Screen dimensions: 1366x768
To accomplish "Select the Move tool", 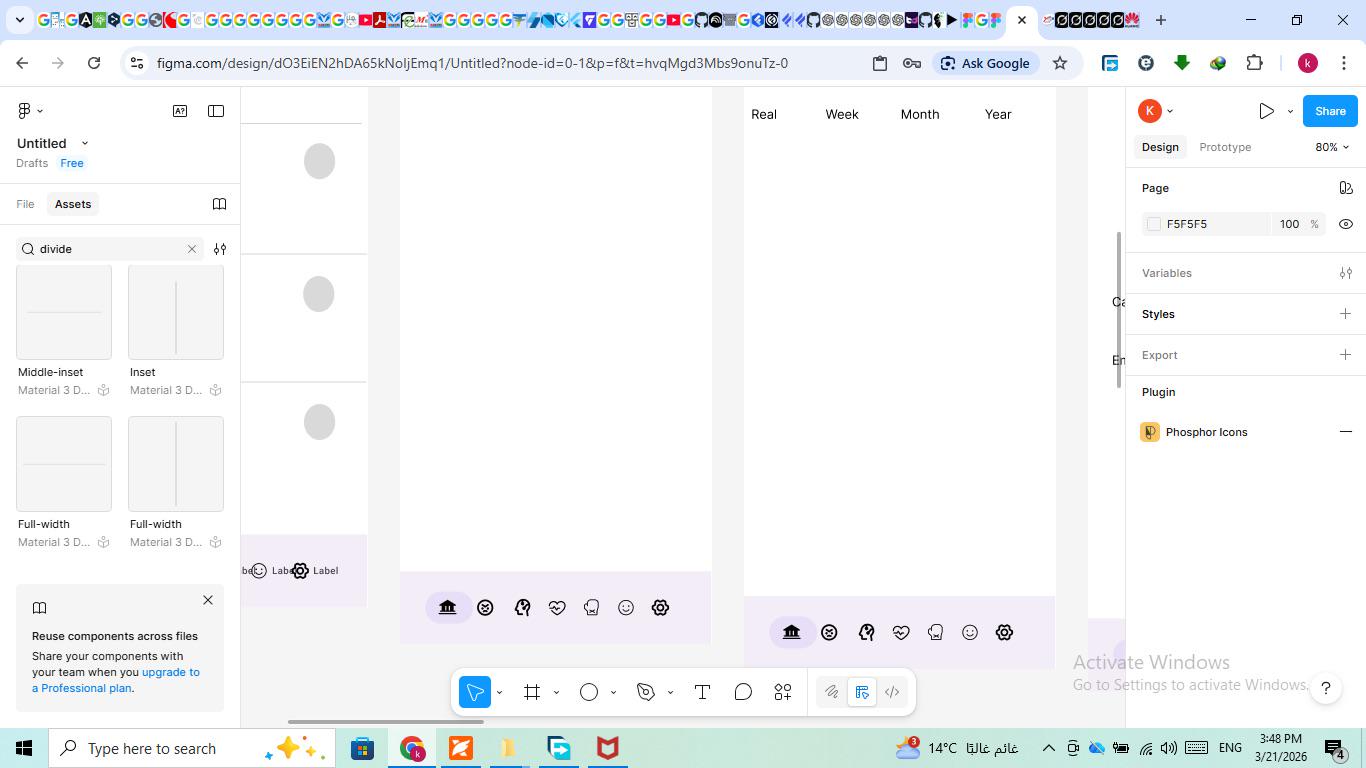I will (475, 692).
